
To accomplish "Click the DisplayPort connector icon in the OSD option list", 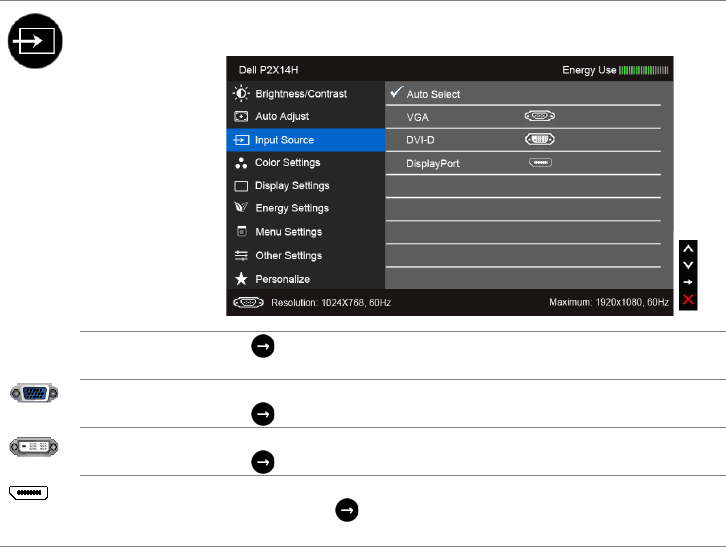I will coord(540,163).
